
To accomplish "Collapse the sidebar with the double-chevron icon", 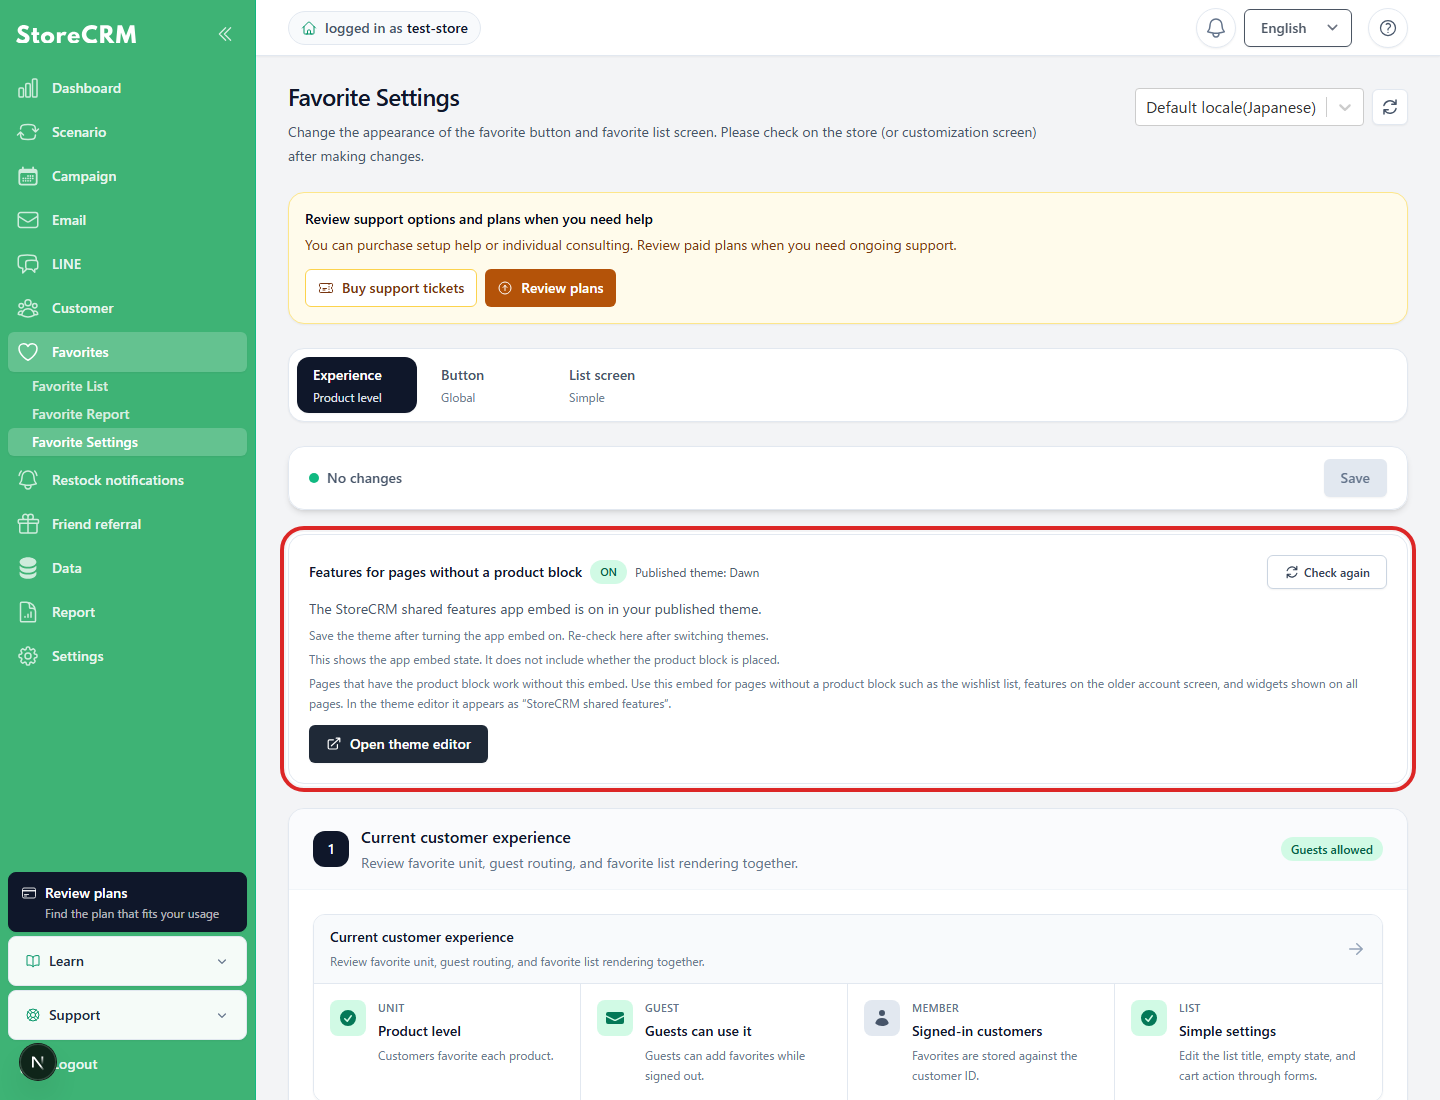I will point(225,34).
